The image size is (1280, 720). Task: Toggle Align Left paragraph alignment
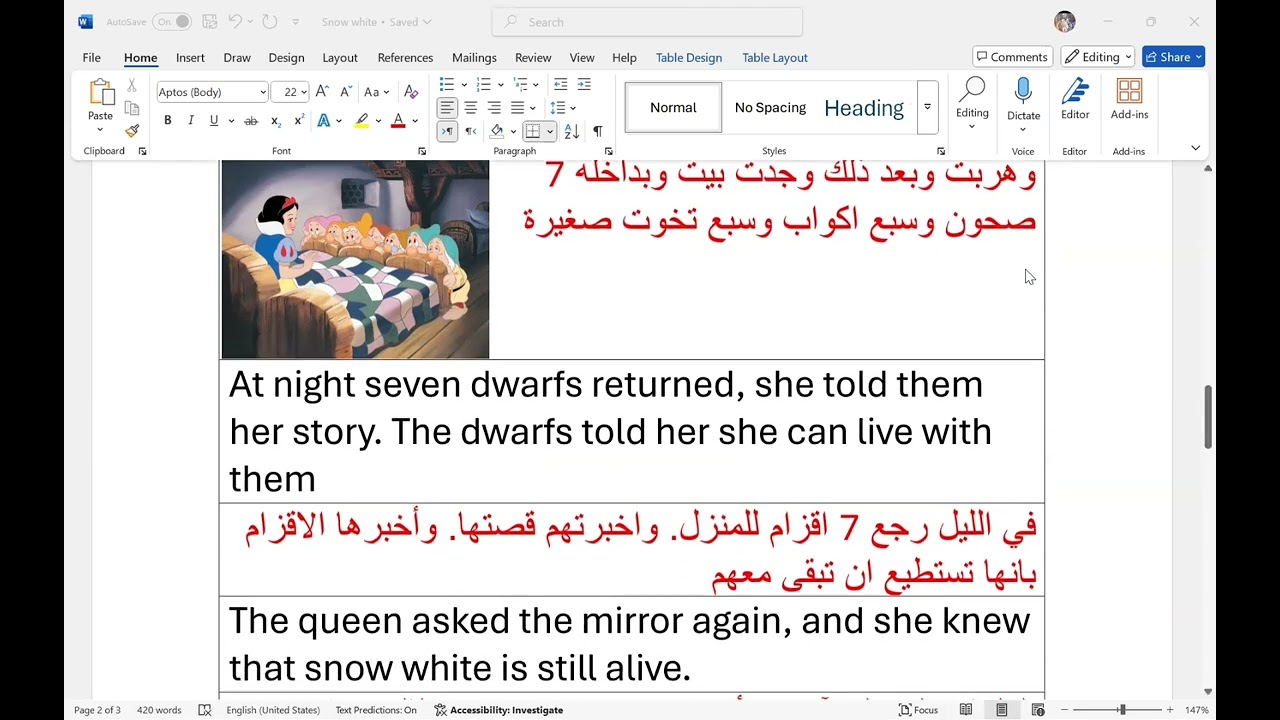click(447, 108)
